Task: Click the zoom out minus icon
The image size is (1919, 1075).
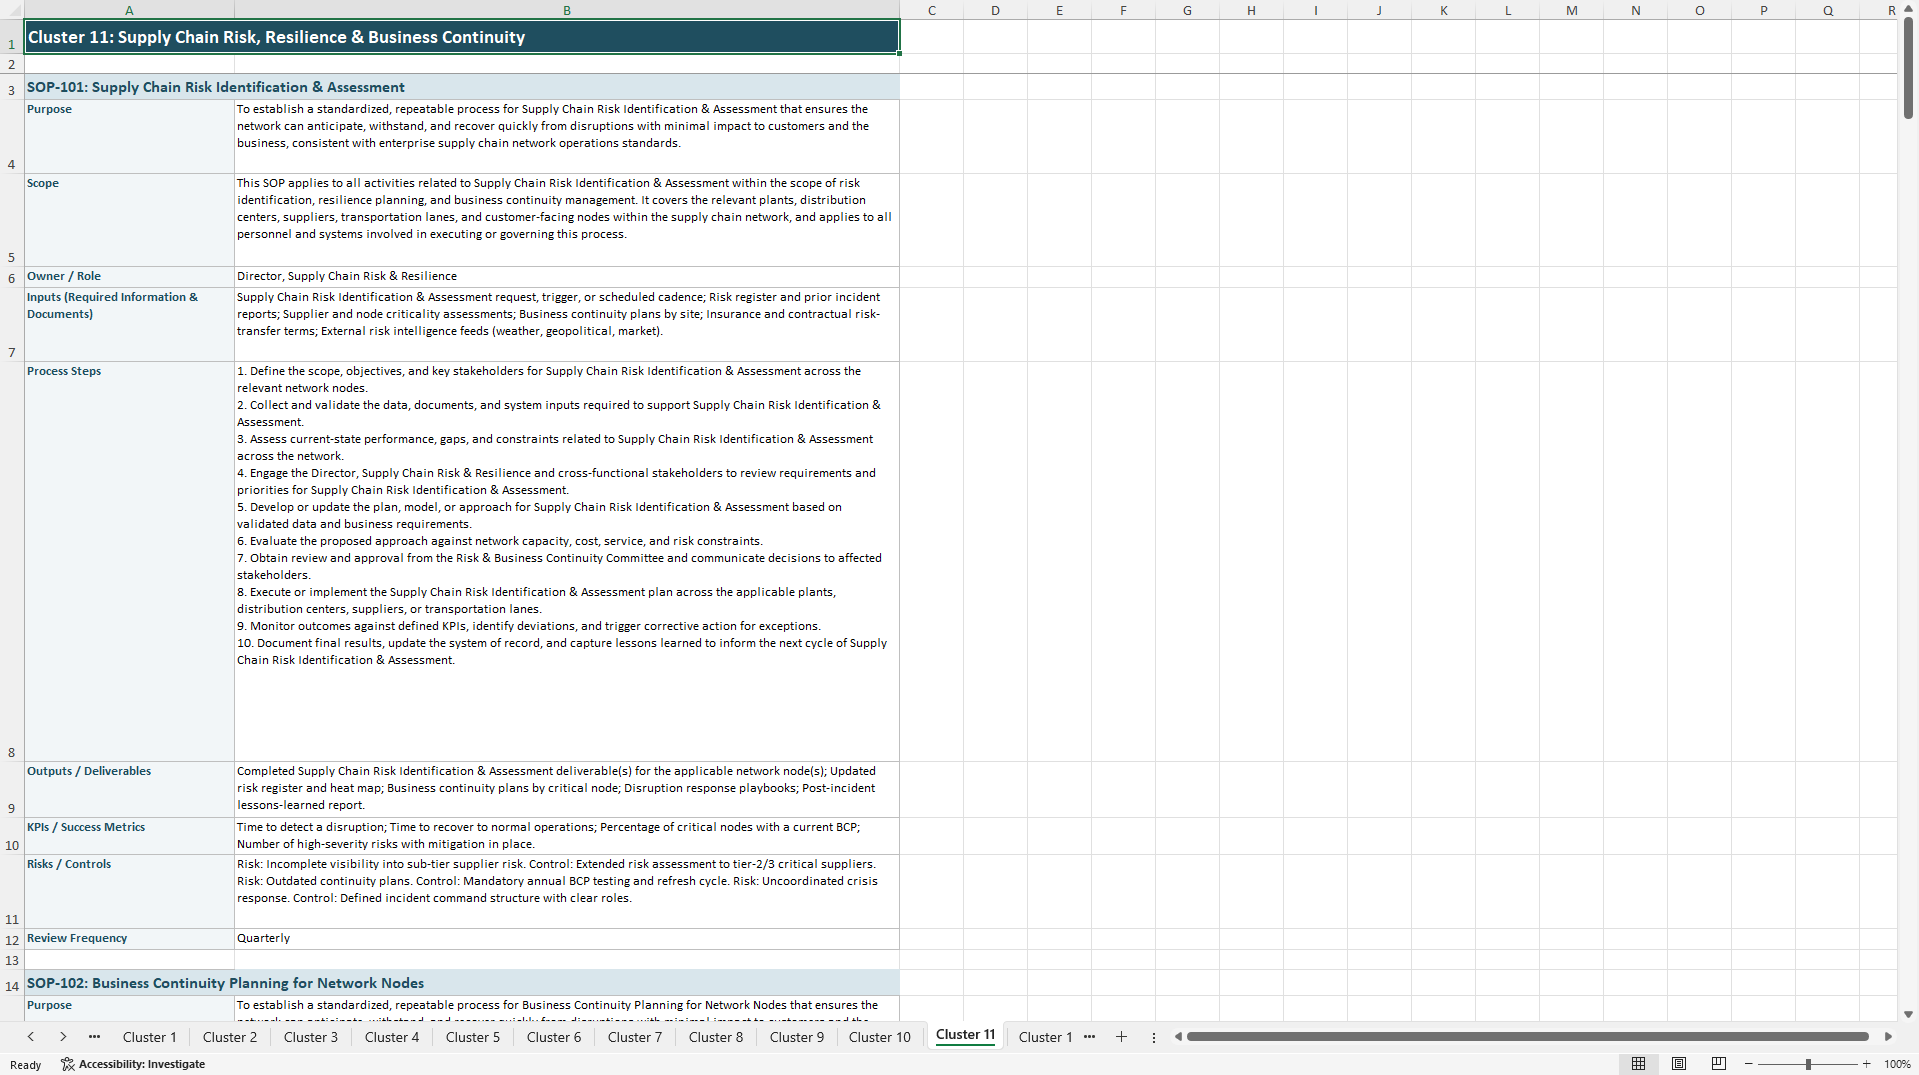Action: pos(1748,1064)
